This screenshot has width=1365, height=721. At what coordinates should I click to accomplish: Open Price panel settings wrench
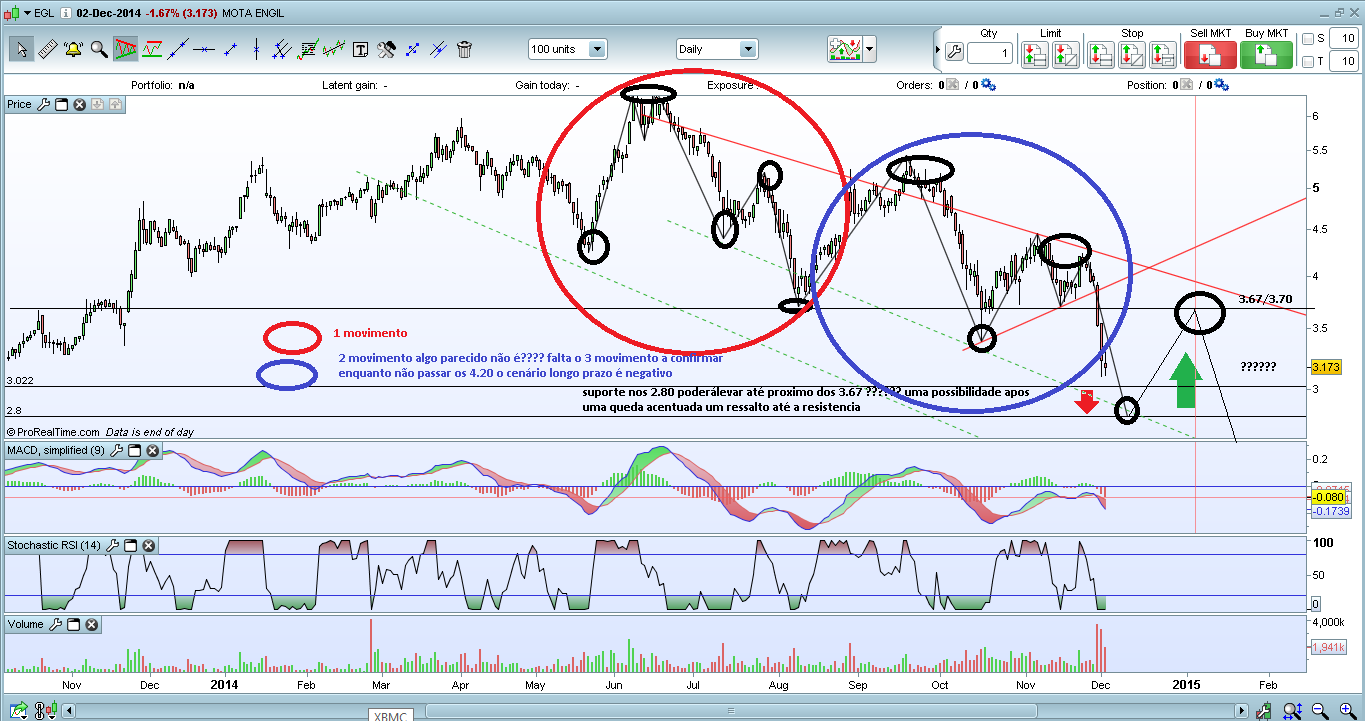43,104
